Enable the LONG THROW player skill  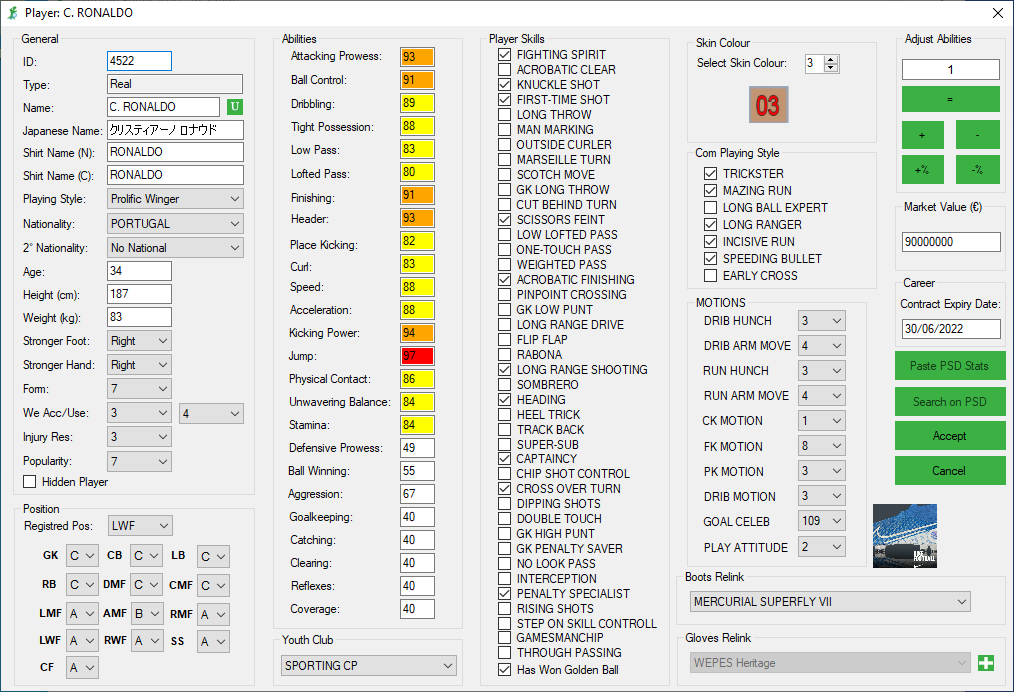coord(503,114)
